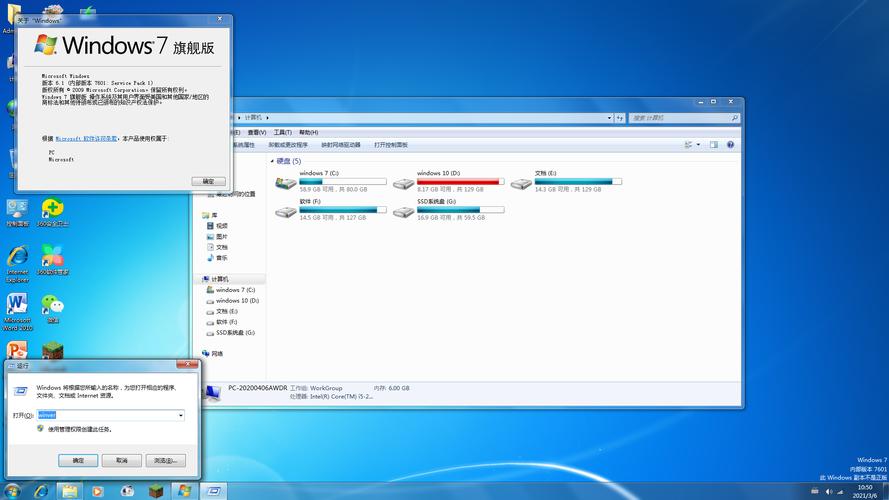Click the refresh button beside address bar
Screen dimensions: 889x500
620,118
